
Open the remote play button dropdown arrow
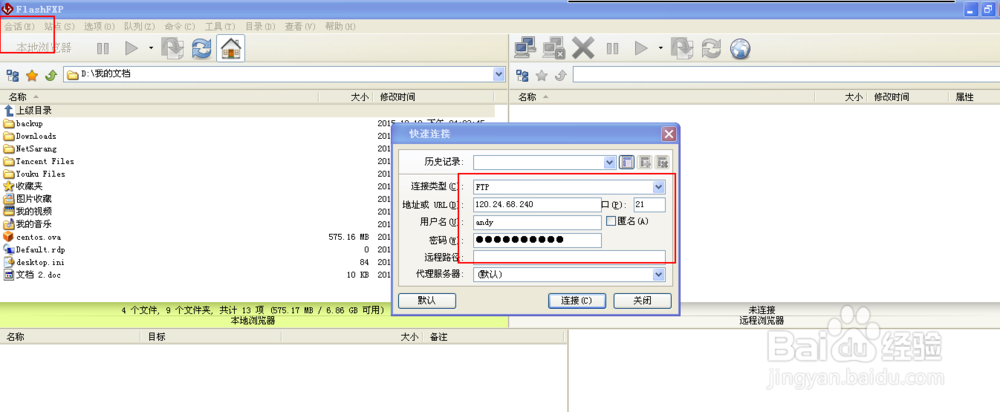pos(661,48)
